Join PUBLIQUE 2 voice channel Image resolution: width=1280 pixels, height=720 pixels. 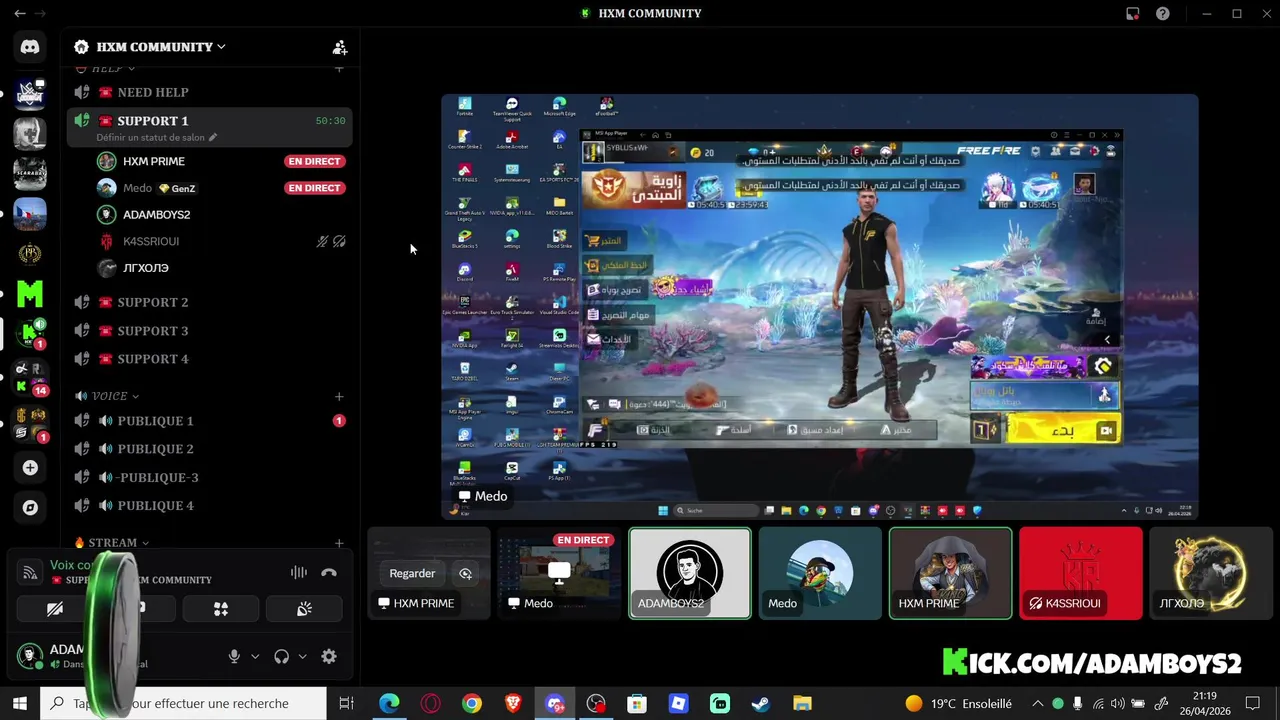pyautogui.click(x=210, y=449)
